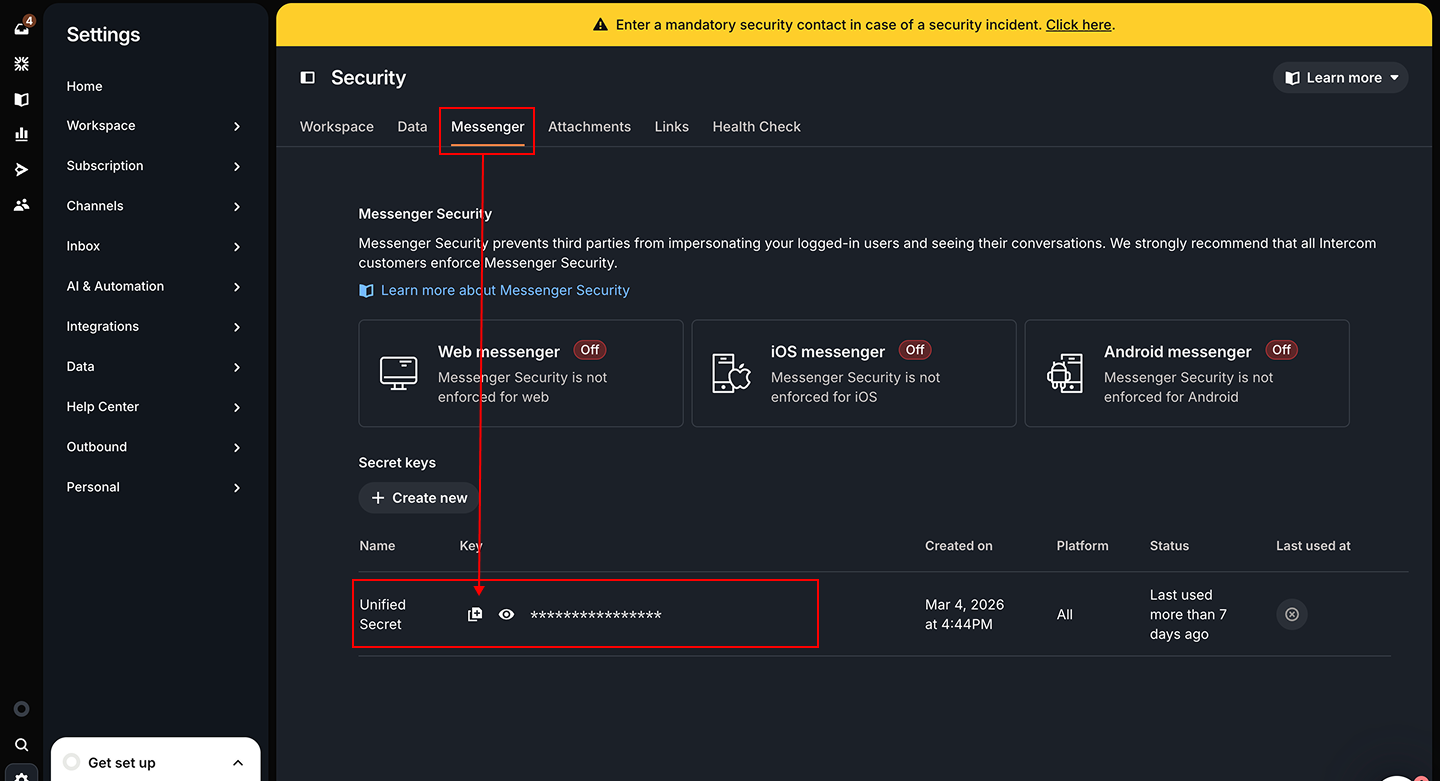Open the Inbox icon with the 4 badge

[x=22, y=27]
